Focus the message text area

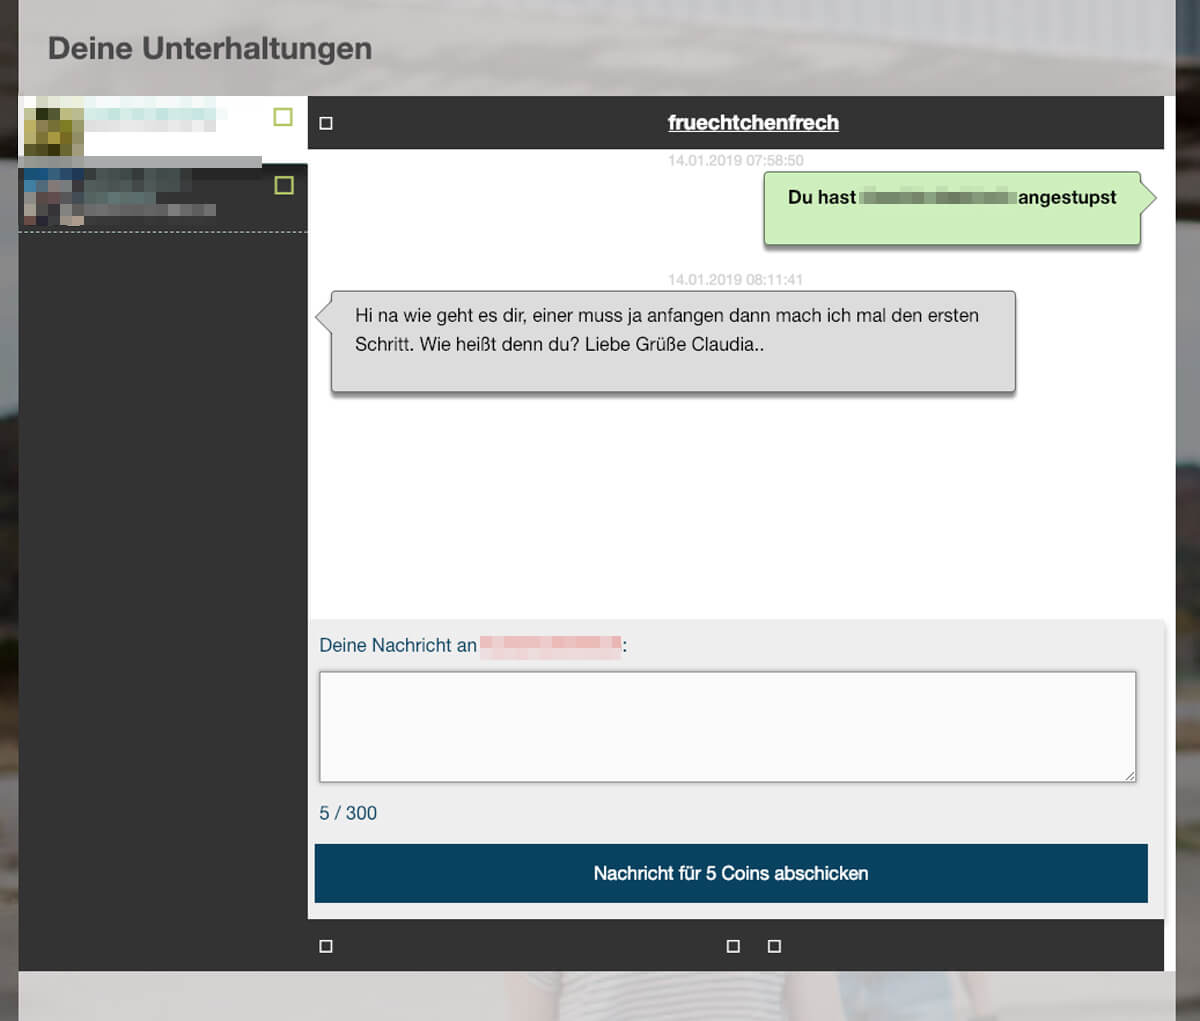pos(728,727)
